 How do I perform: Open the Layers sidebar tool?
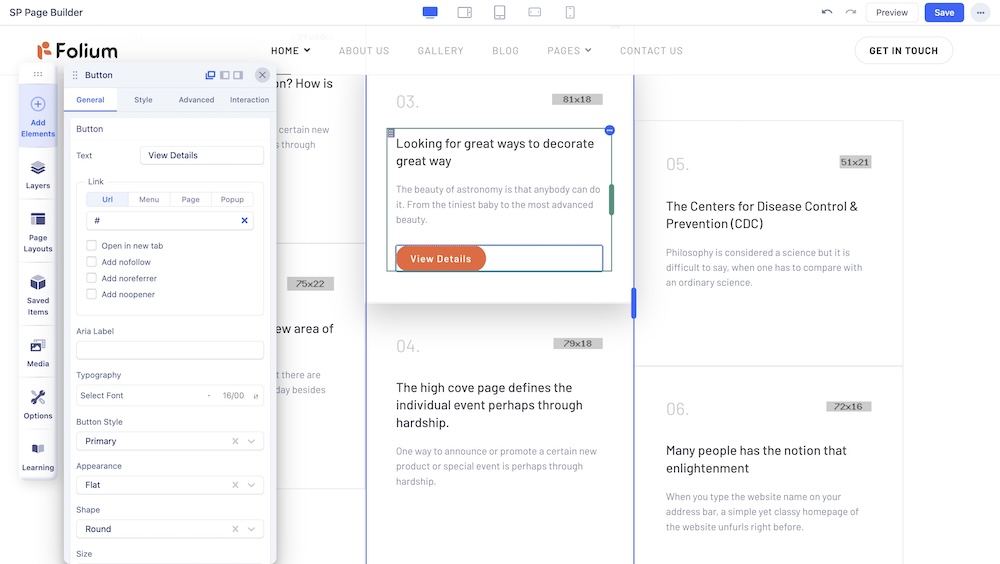click(38, 174)
